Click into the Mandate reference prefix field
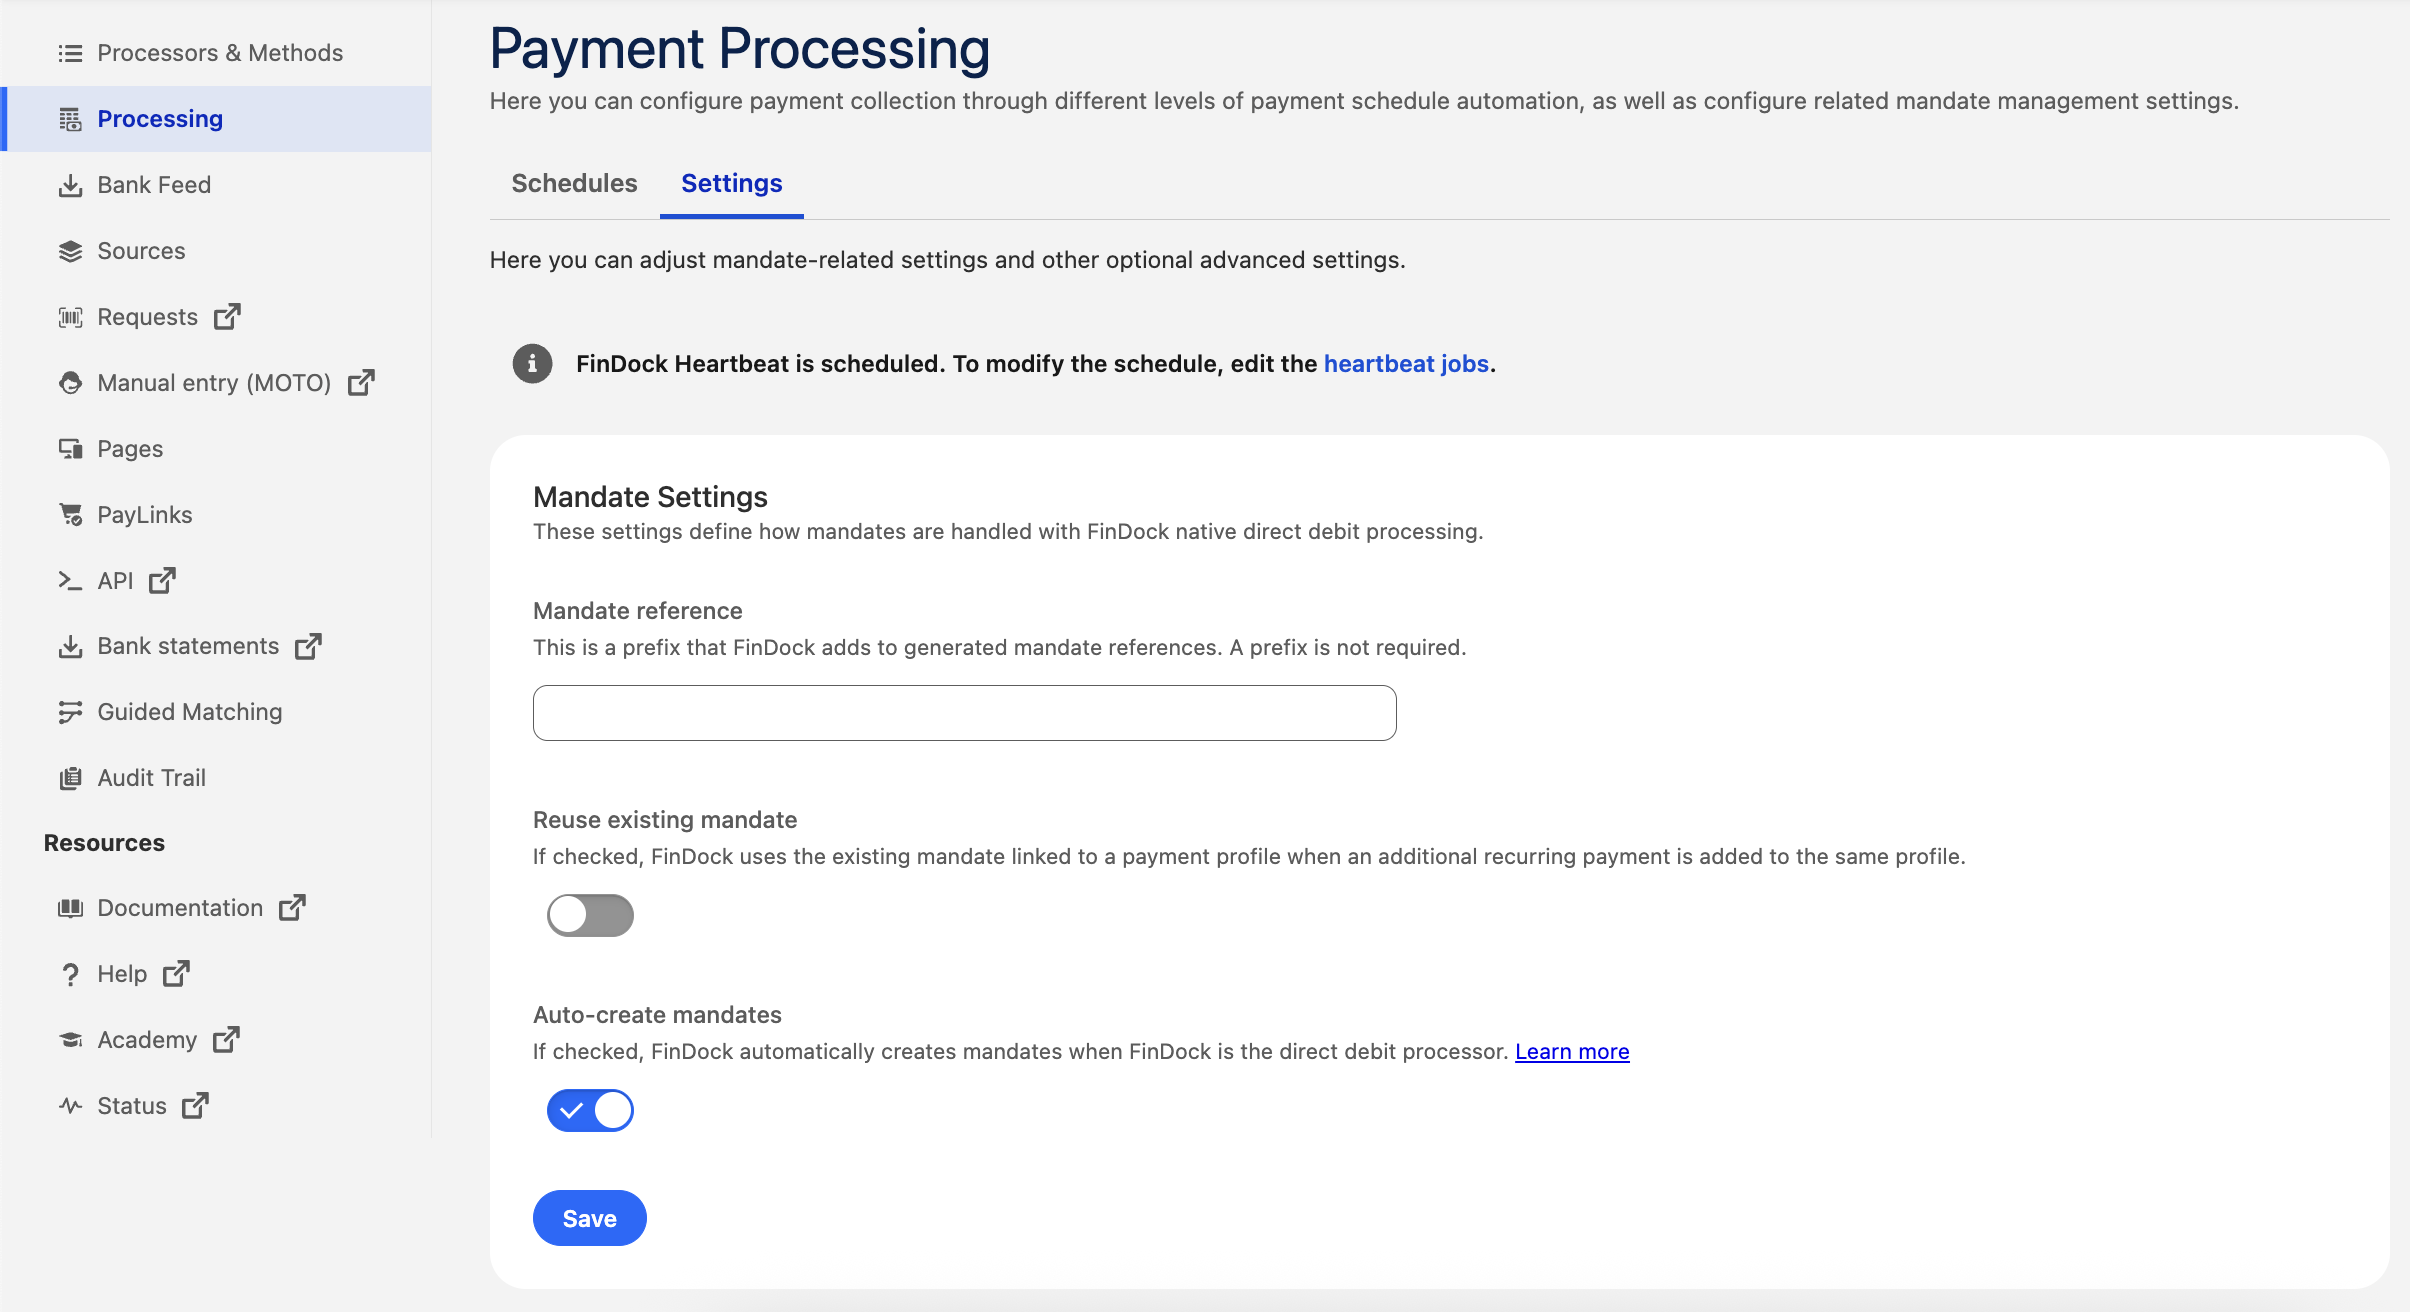The image size is (2410, 1312). pos(964,713)
